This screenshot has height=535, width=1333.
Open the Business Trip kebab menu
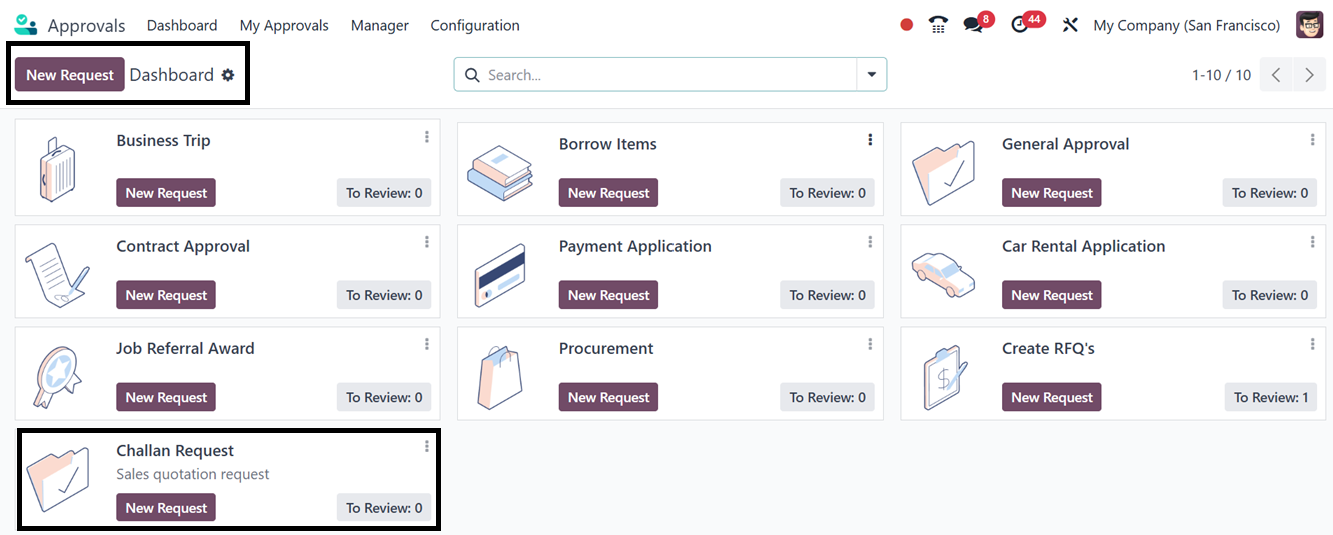(427, 137)
